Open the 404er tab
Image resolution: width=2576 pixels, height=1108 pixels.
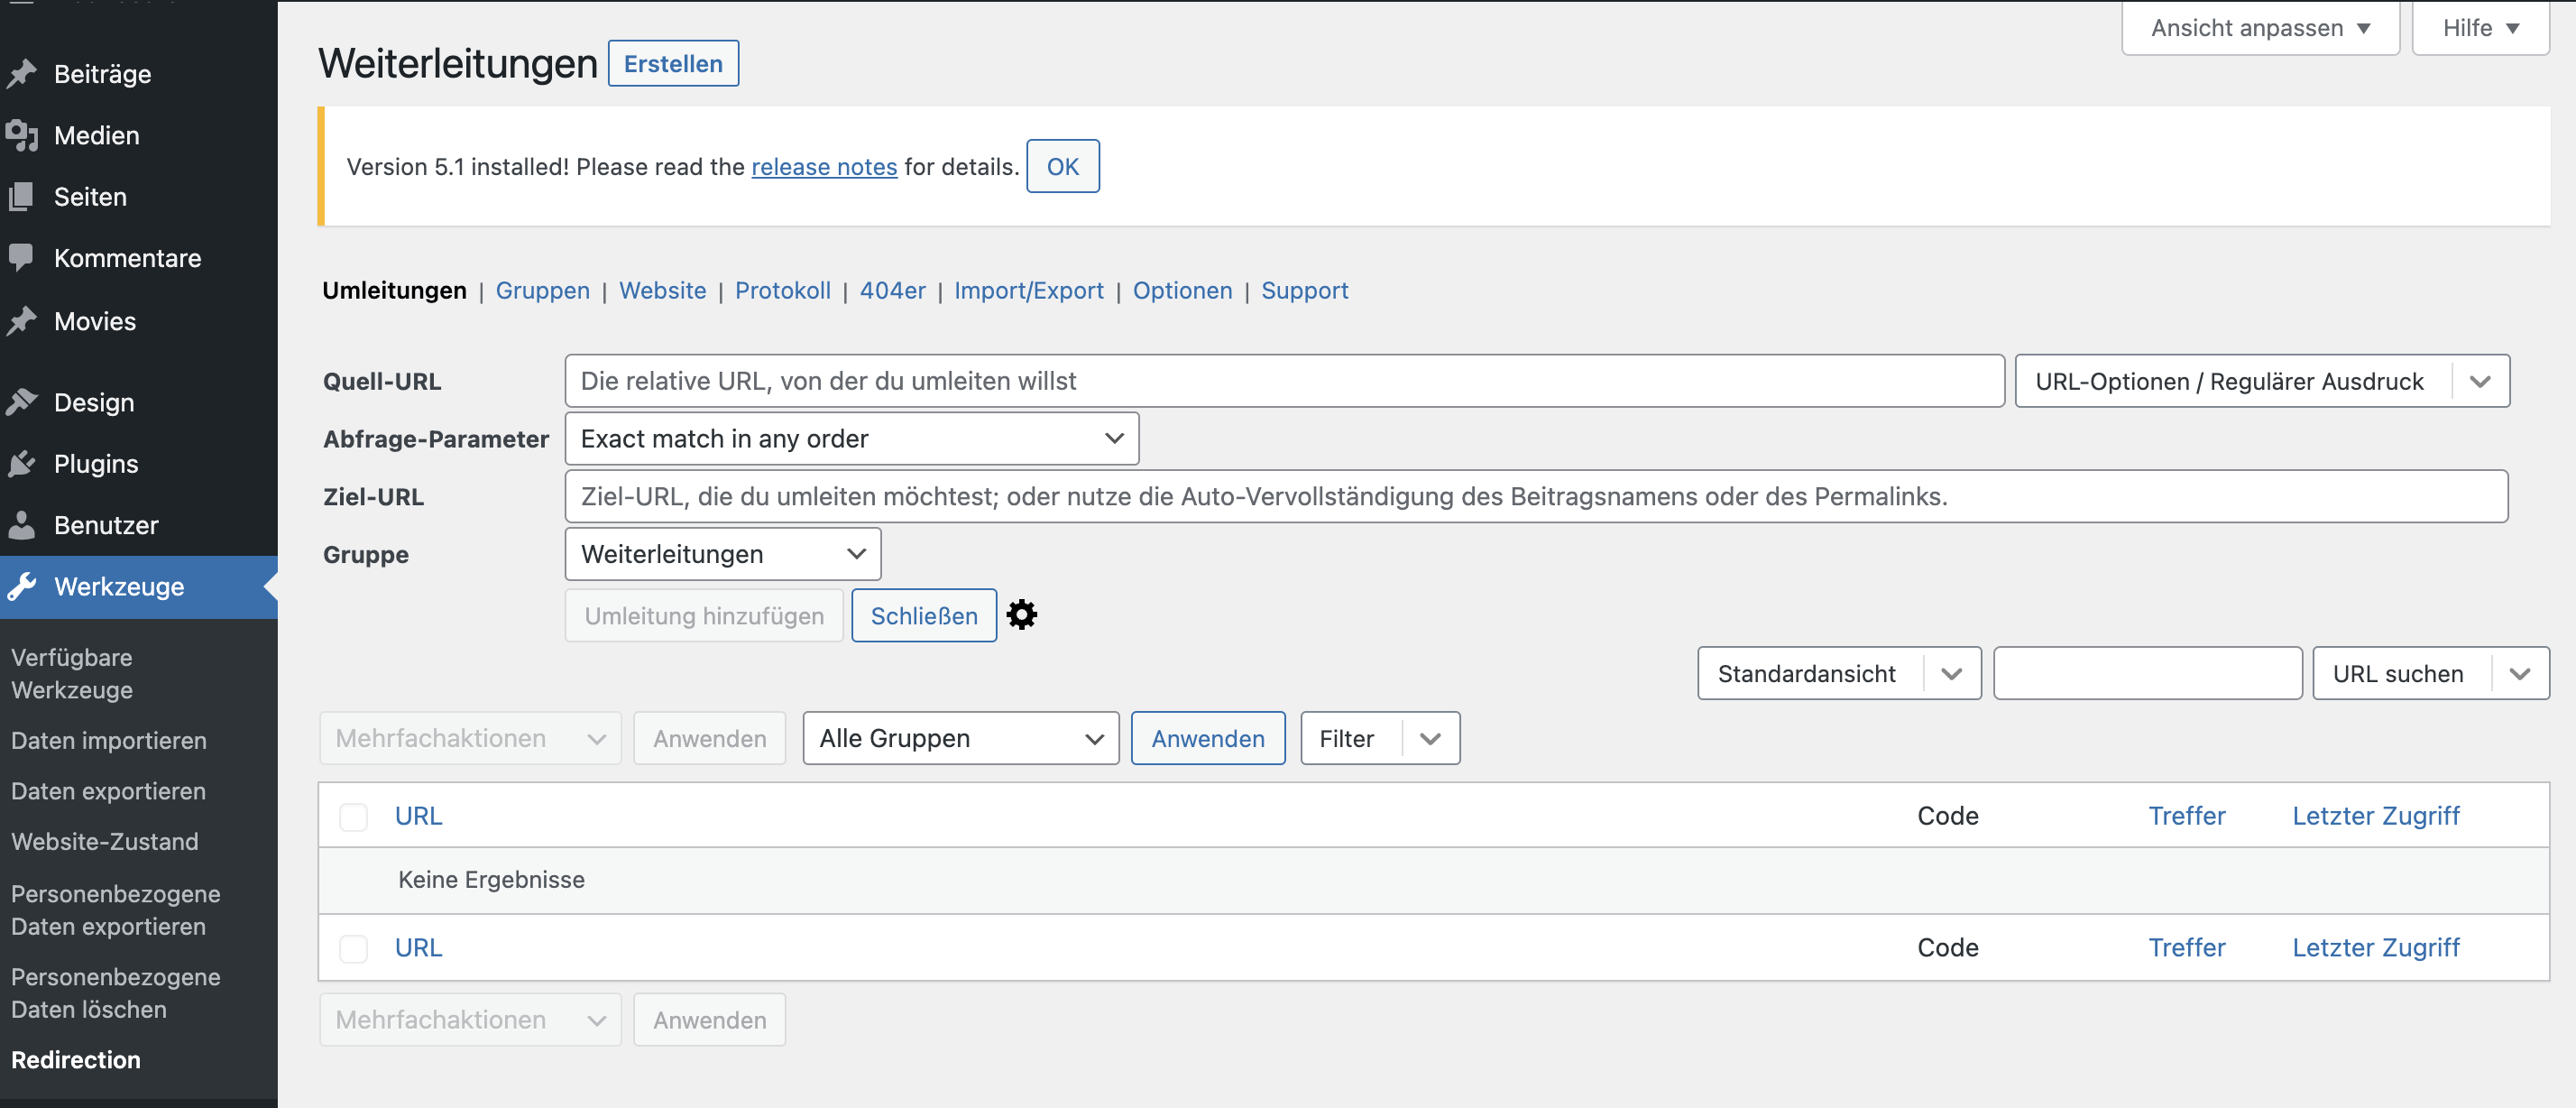(892, 291)
